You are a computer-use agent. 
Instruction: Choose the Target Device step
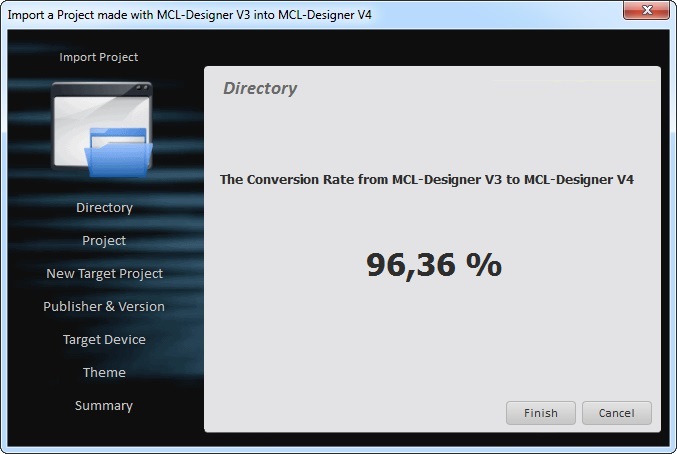click(x=104, y=340)
